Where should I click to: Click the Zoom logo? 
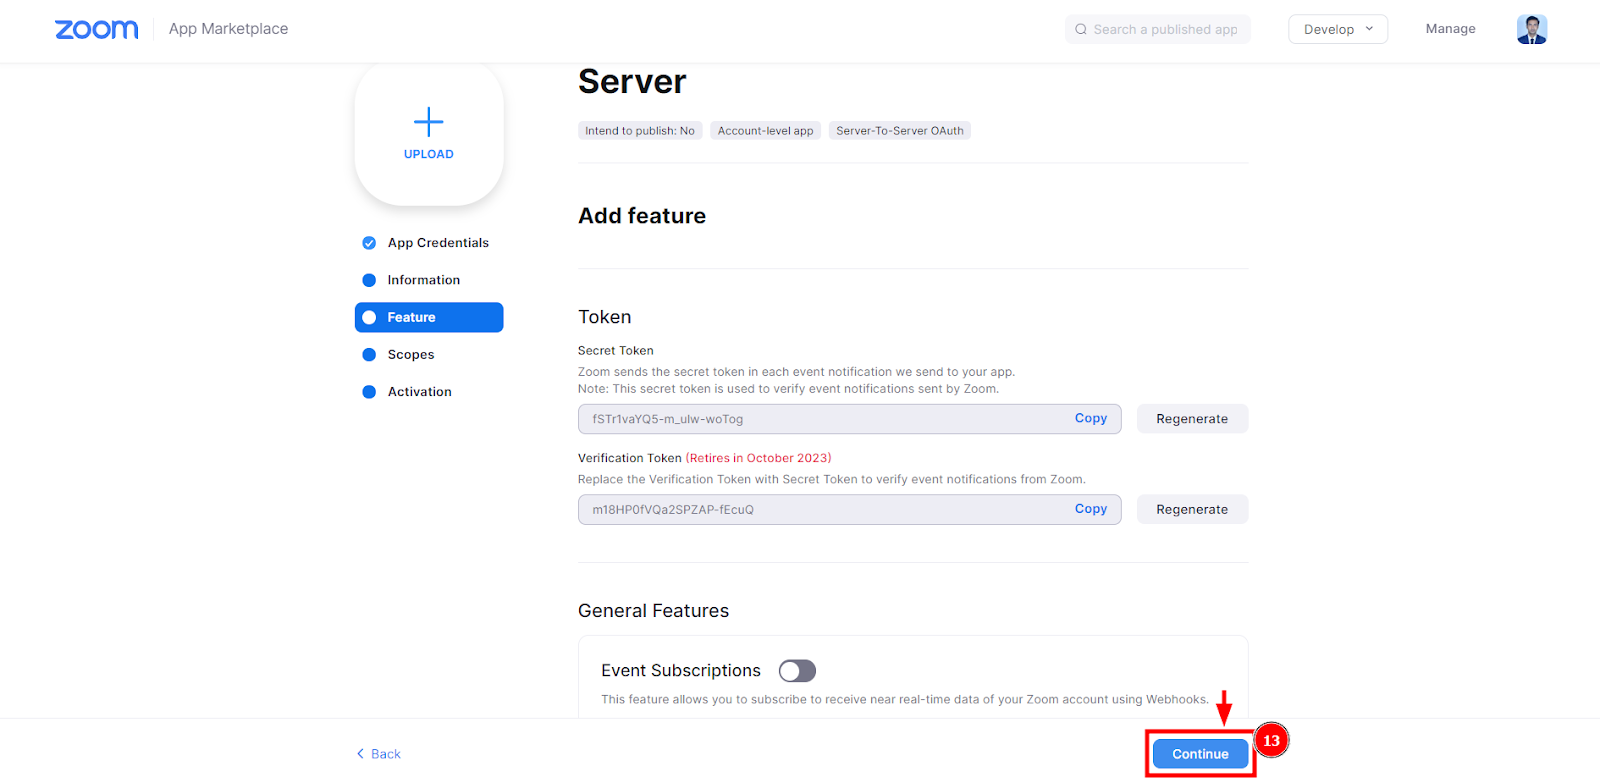coord(97,30)
